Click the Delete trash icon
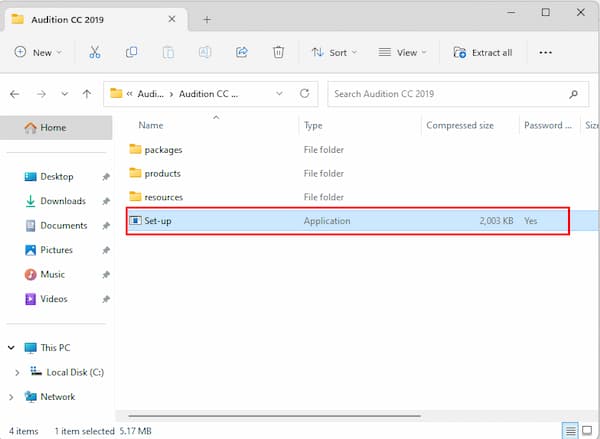Image resolution: width=600 pixels, height=439 pixels. pos(278,52)
